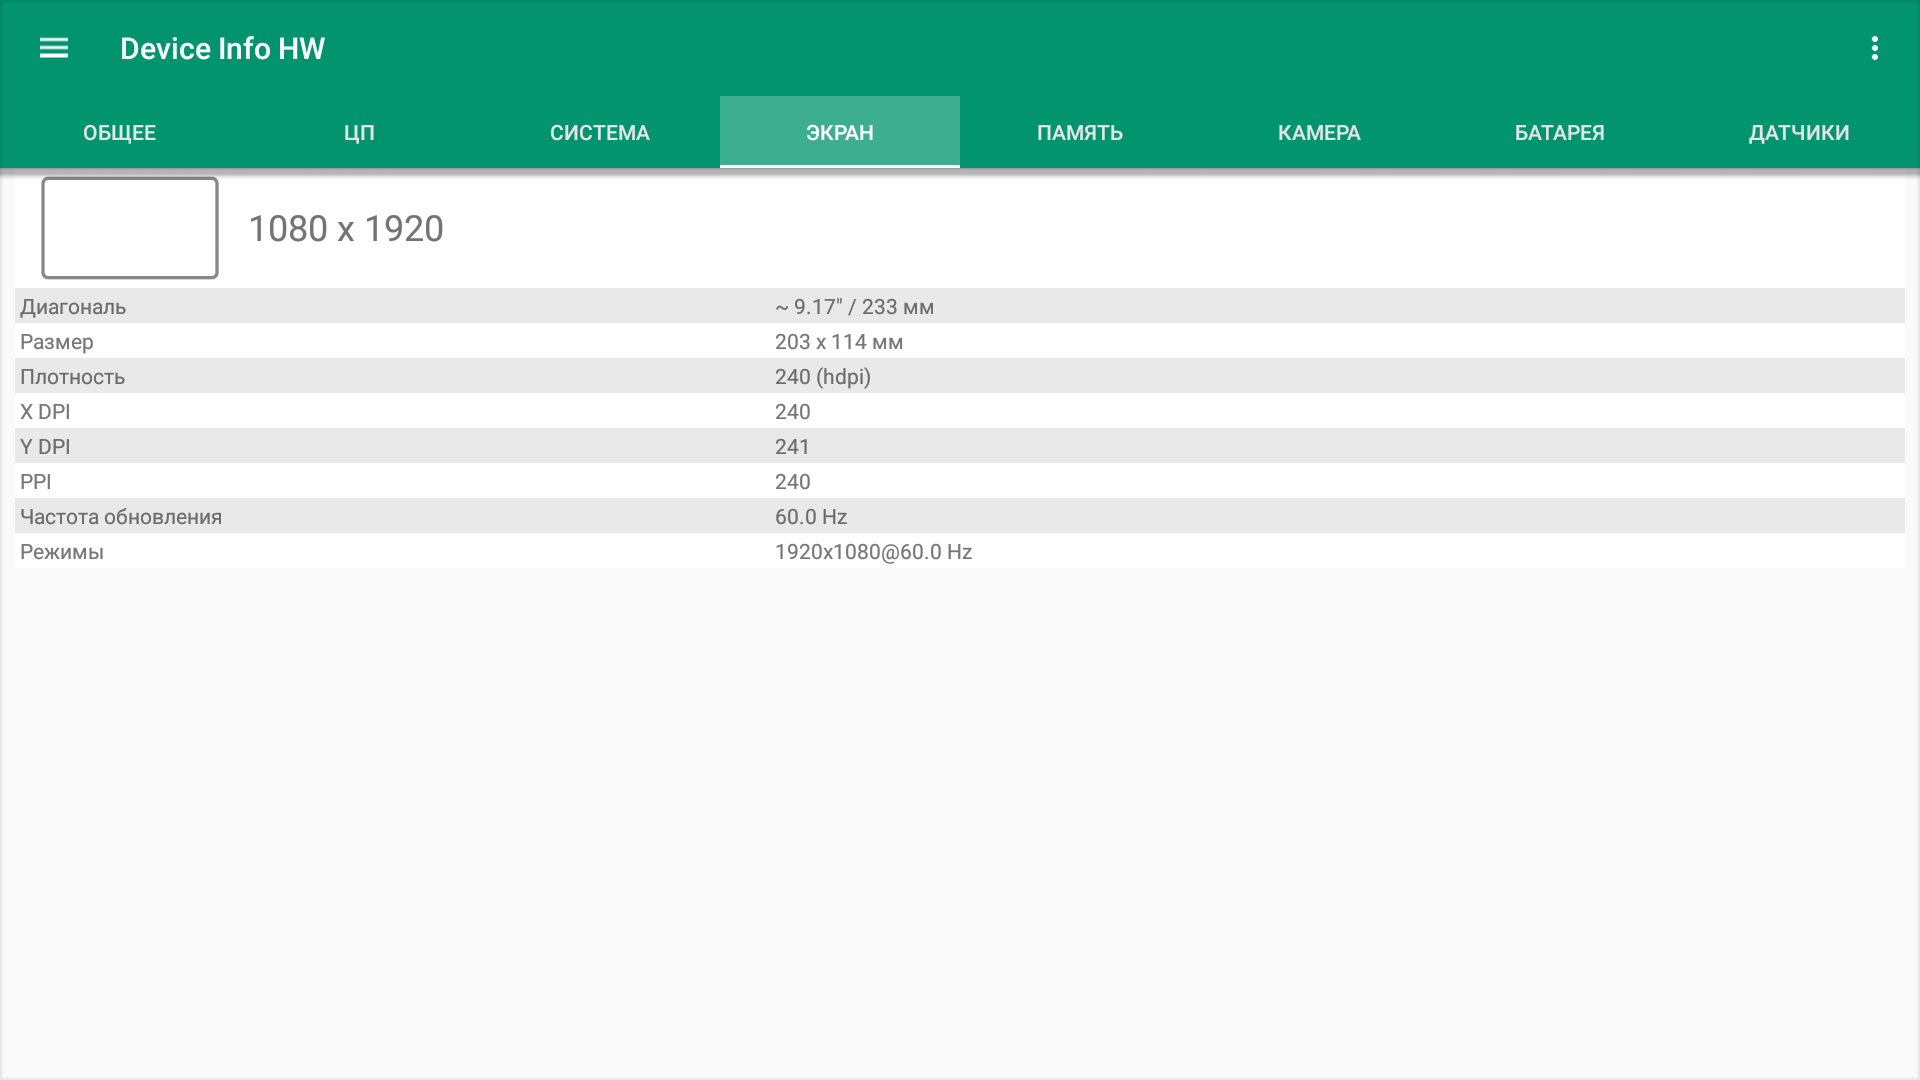Click the Частота обновления row
The height and width of the screenshot is (1080, 1920).
(960, 517)
